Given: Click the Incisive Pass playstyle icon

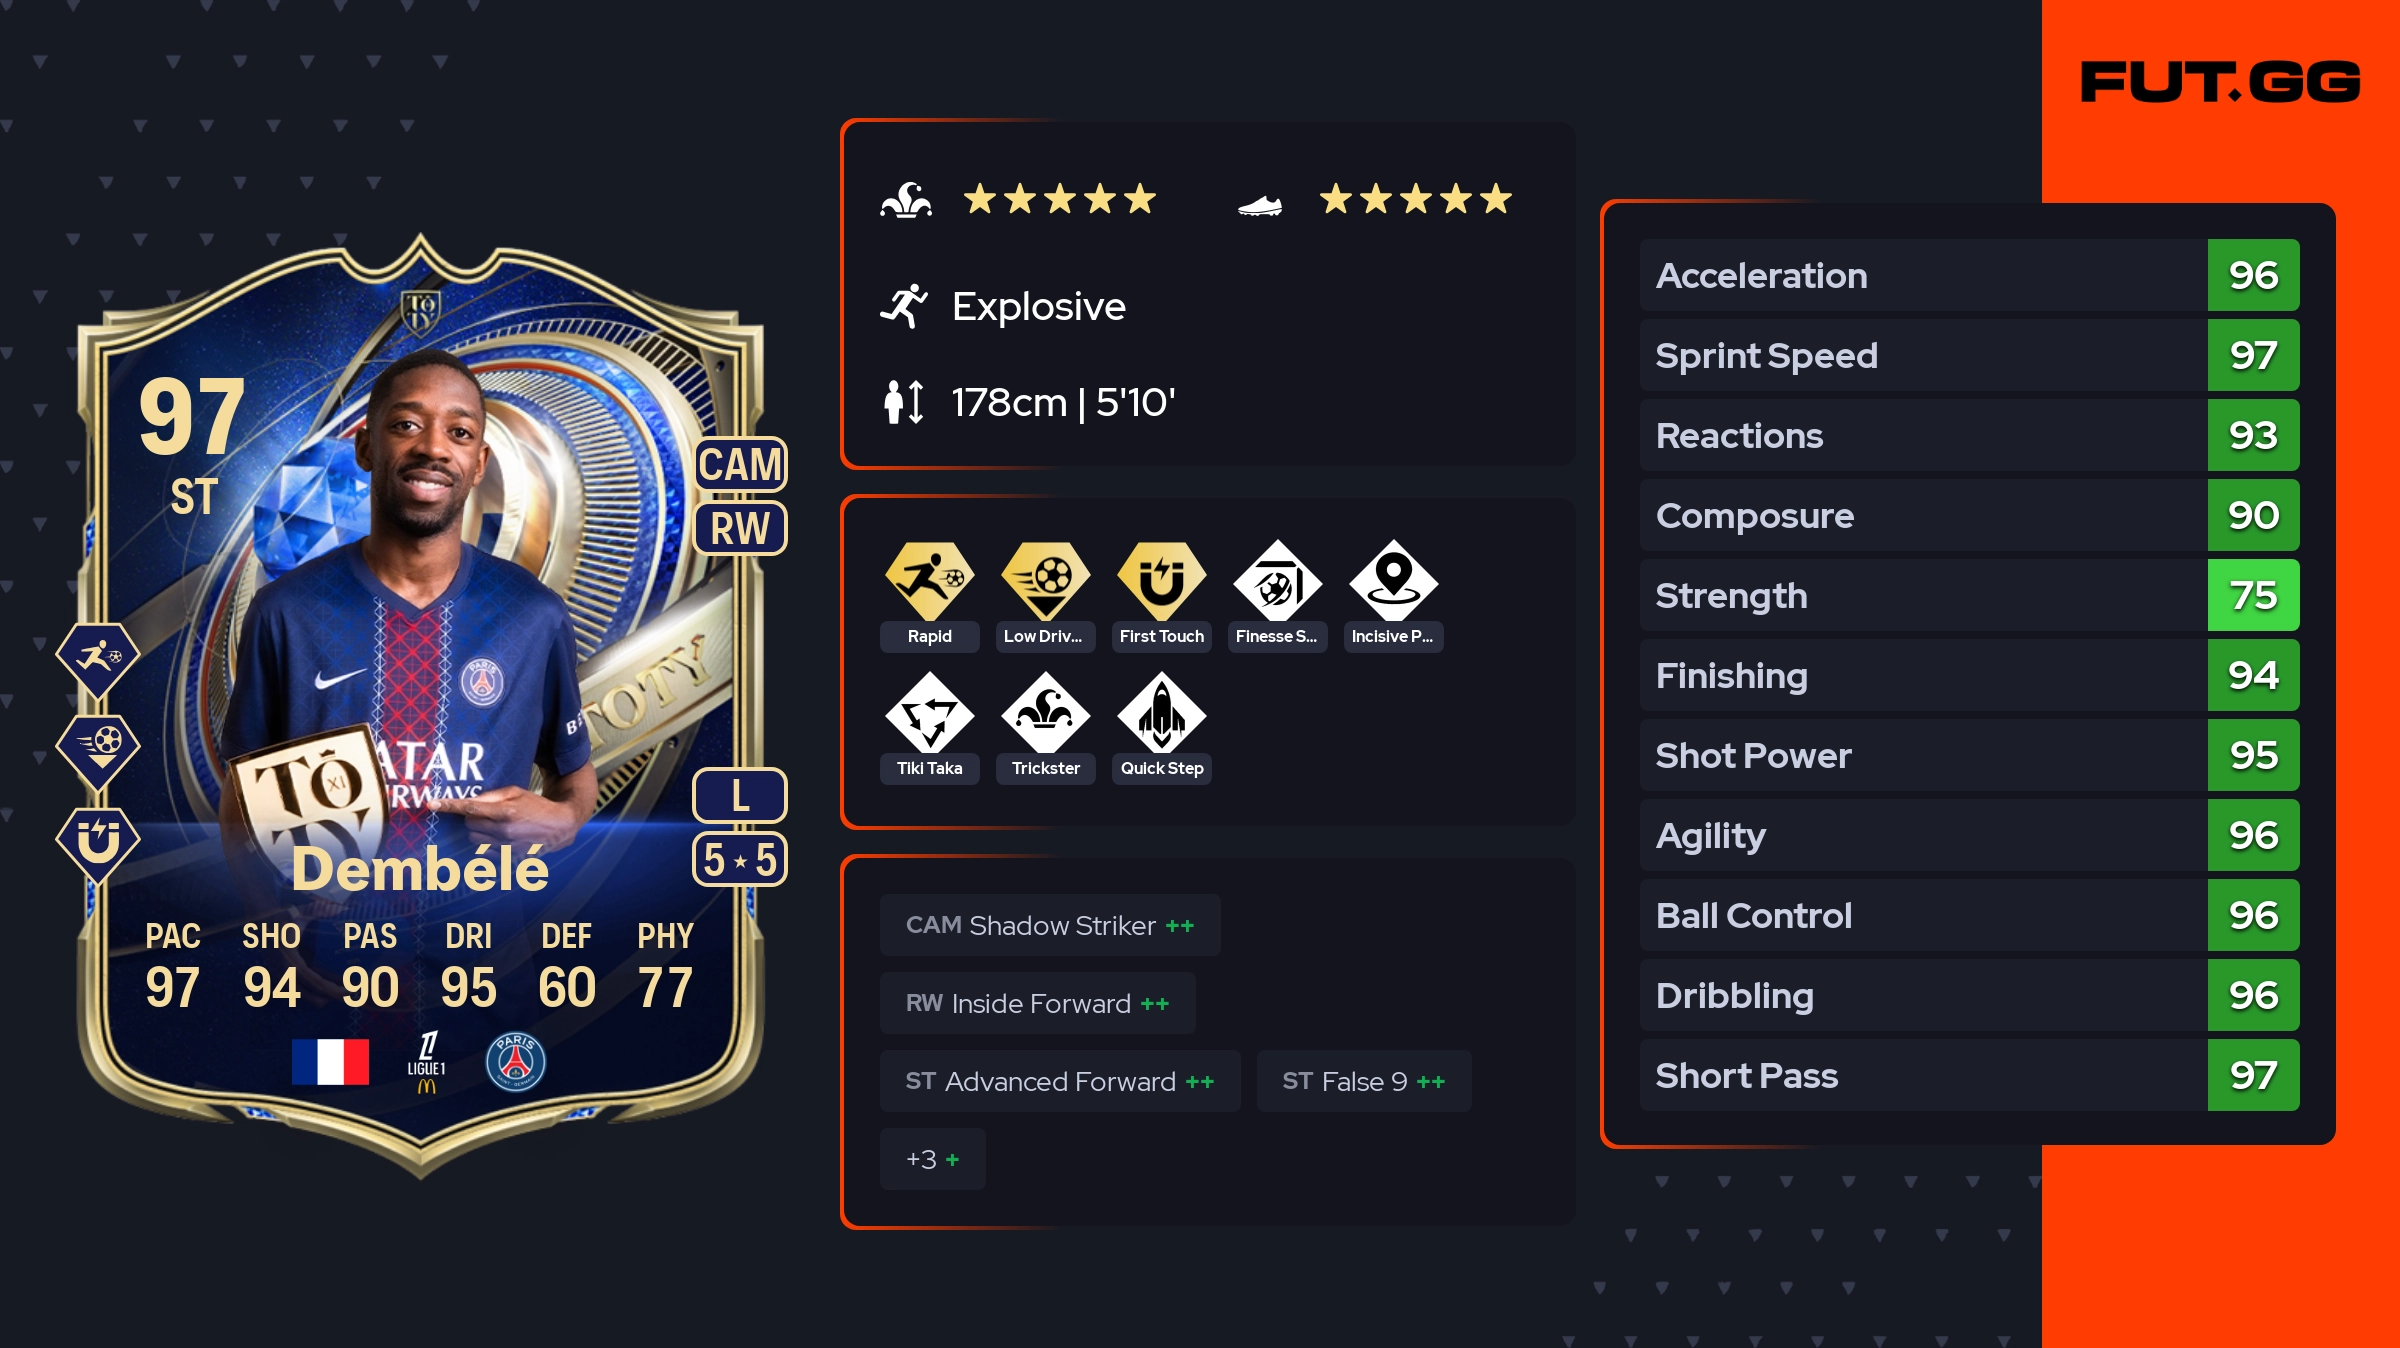Looking at the screenshot, I should click(1393, 580).
